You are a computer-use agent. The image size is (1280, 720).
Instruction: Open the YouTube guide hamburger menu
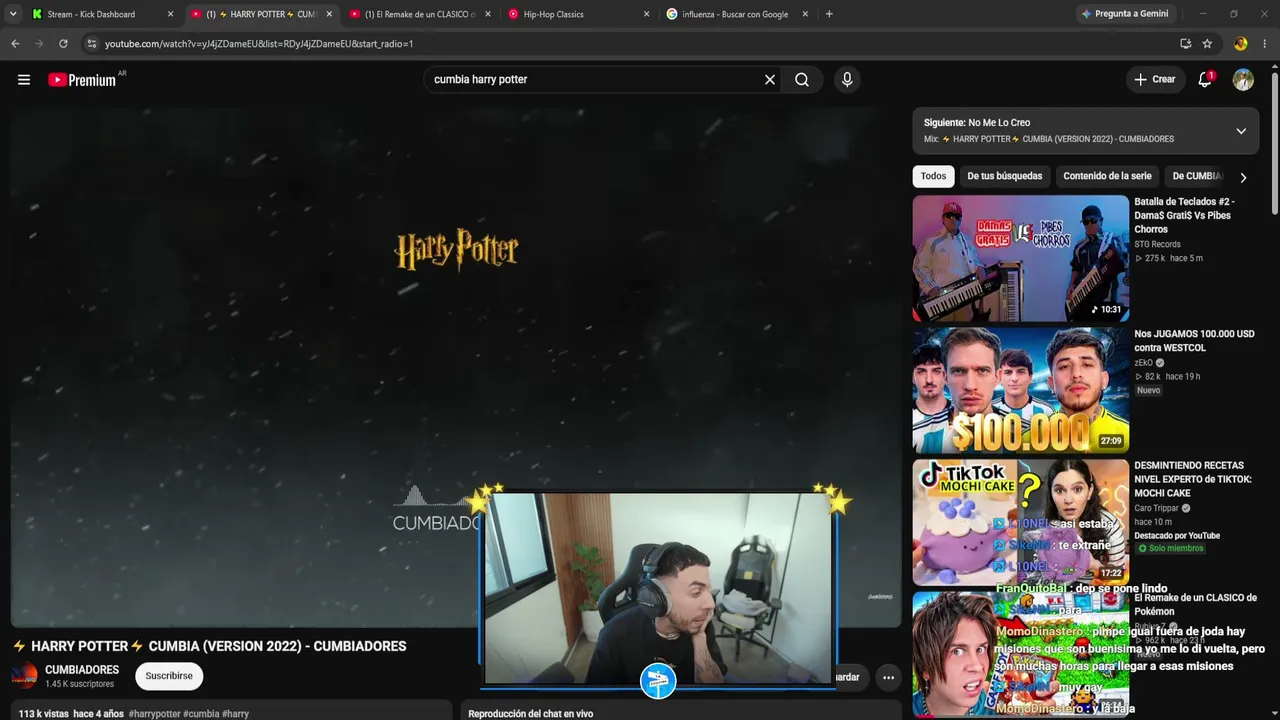pos(24,80)
